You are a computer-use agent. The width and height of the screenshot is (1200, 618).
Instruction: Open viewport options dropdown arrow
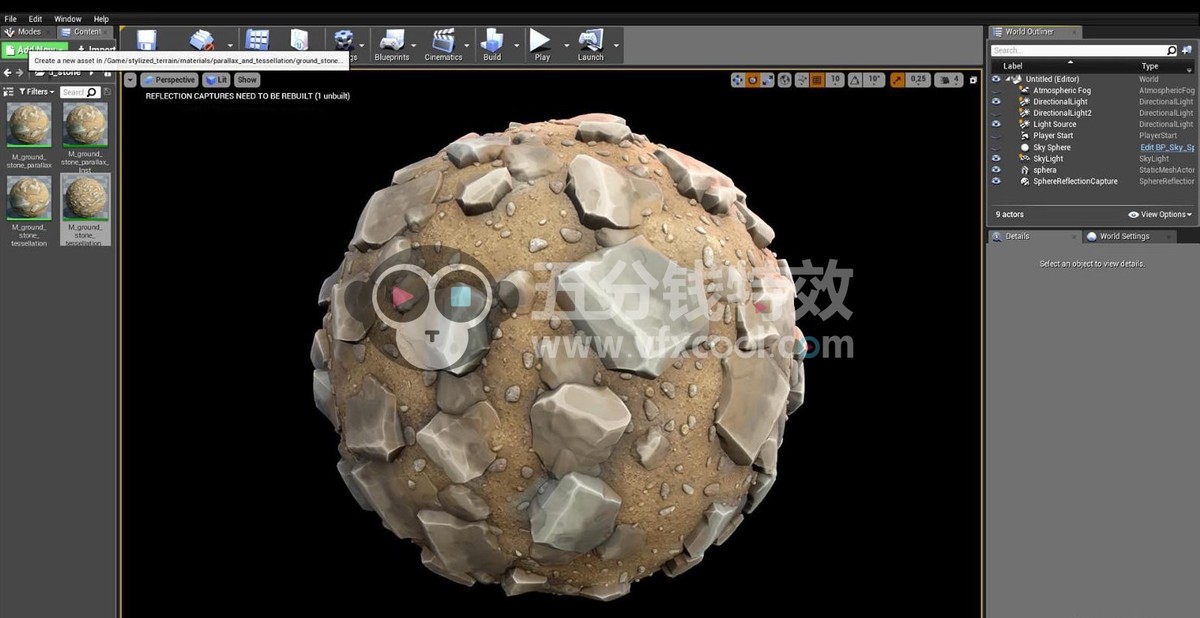coord(130,80)
